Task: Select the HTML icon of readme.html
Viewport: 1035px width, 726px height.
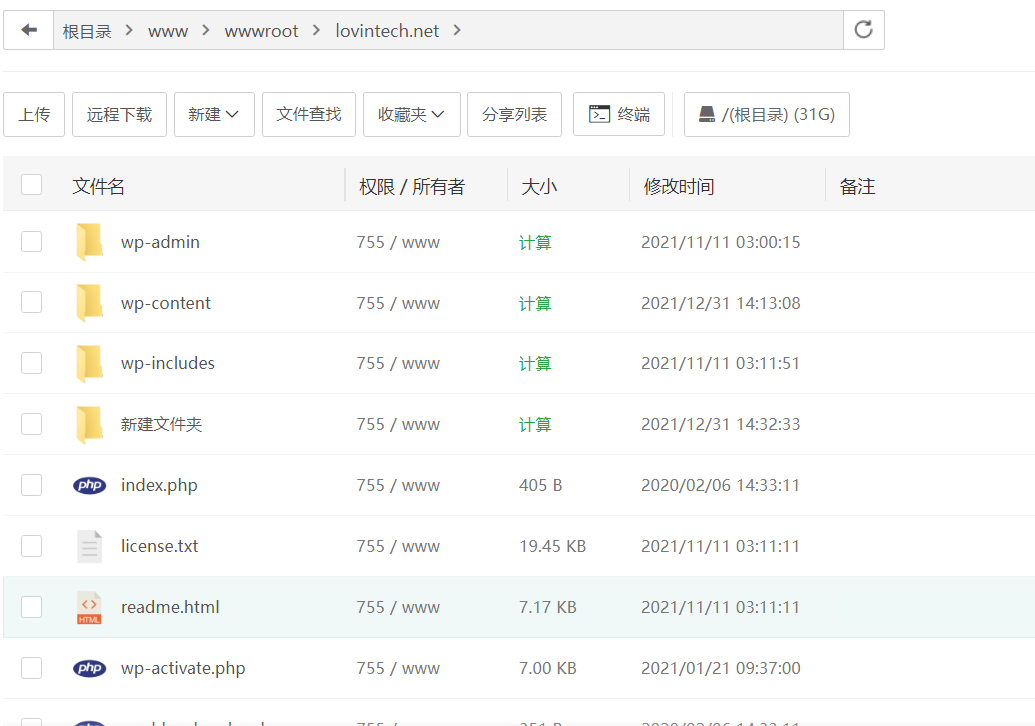Action: coord(89,607)
